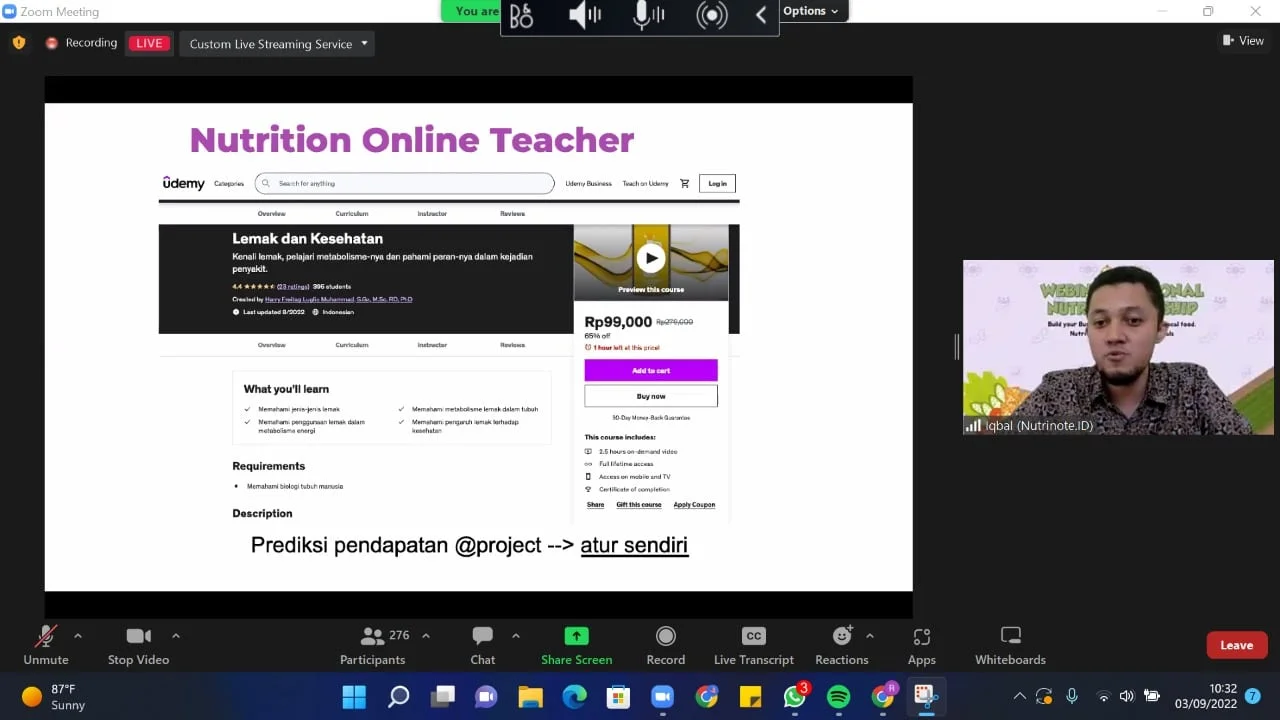The height and width of the screenshot is (720, 1280).
Task: Open the Reactions menu
Action: pos(842,645)
